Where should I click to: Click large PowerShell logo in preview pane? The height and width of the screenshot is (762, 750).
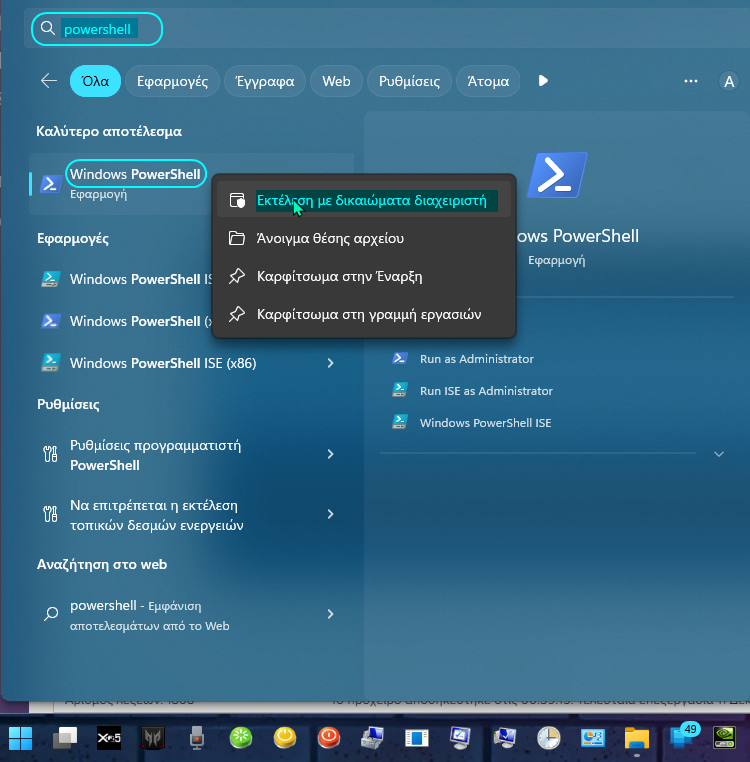[x=557, y=175]
